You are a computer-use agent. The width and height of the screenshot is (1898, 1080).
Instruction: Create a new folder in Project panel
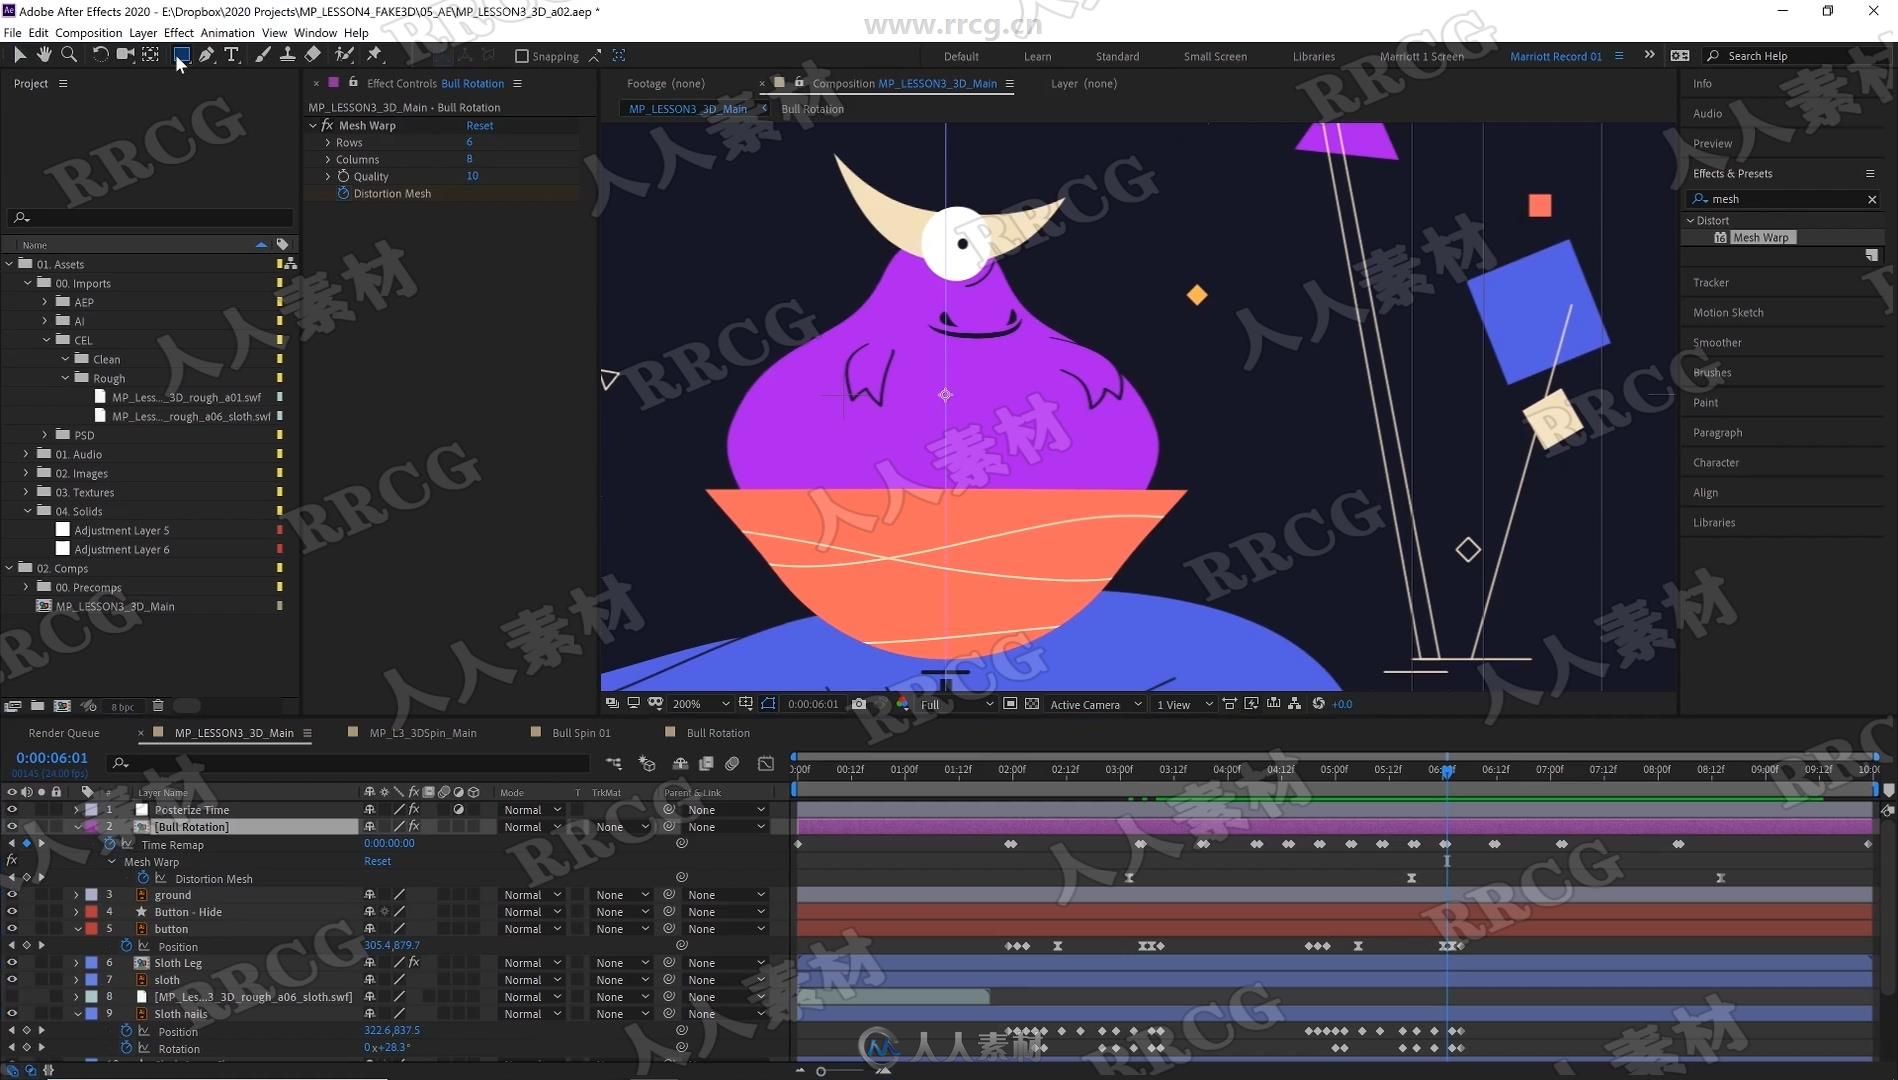(37, 706)
